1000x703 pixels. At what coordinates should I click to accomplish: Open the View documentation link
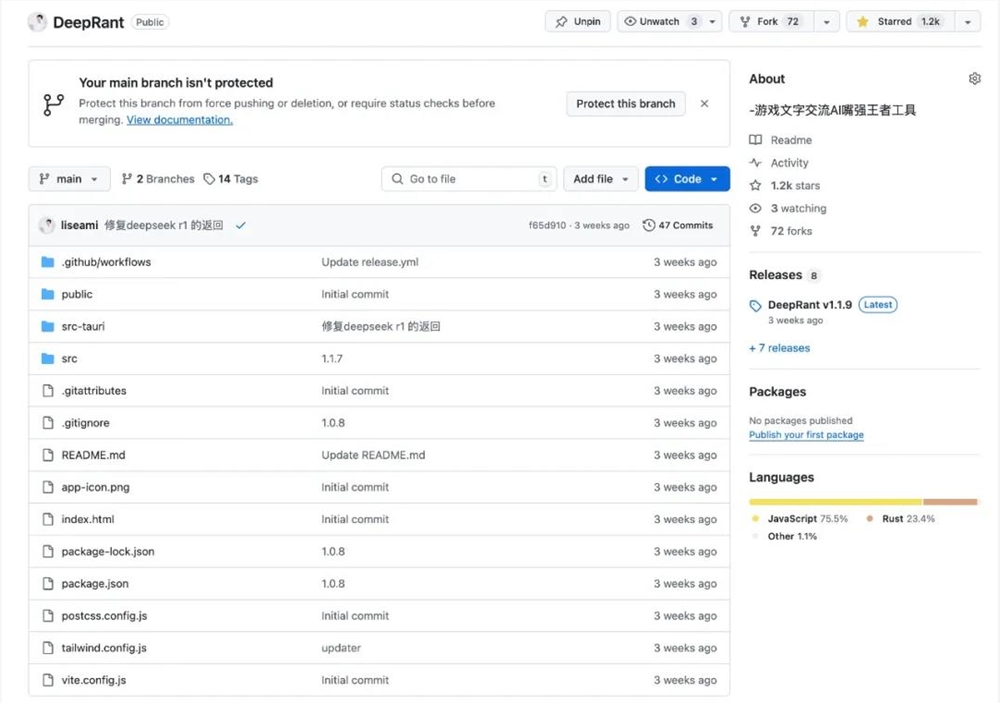(179, 120)
